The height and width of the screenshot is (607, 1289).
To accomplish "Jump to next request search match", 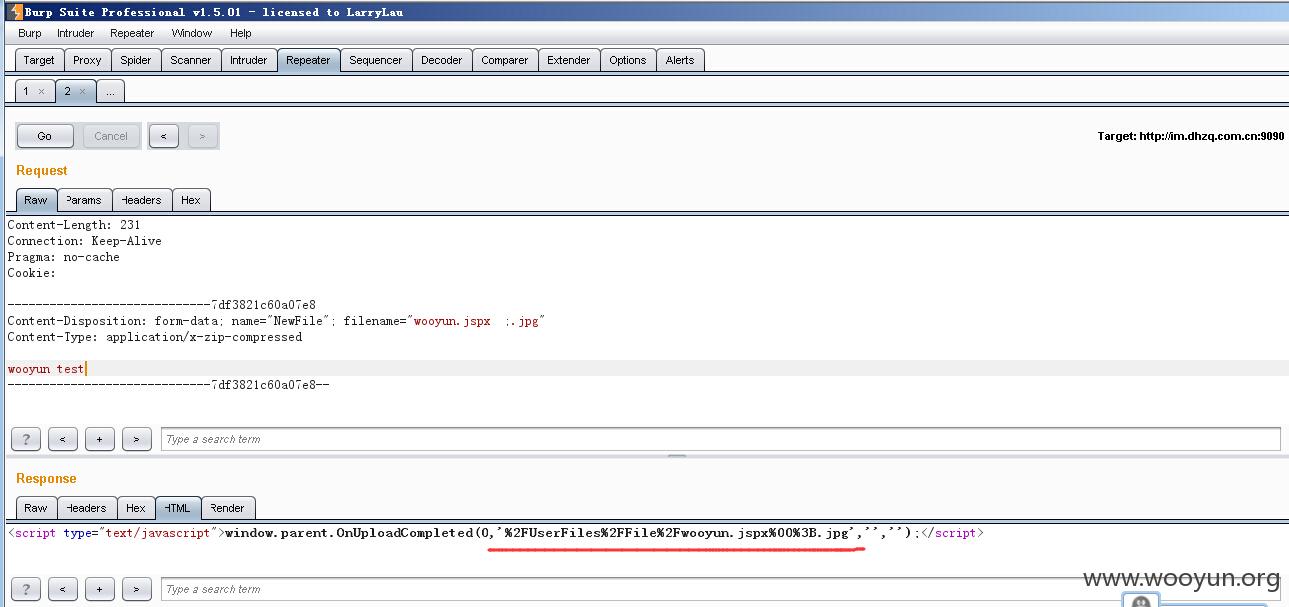I will pyautogui.click(x=136, y=439).
